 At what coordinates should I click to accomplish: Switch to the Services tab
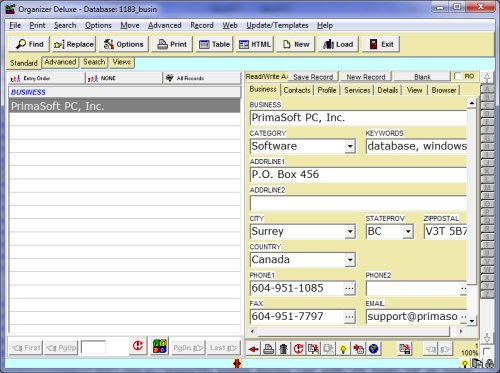(x=357, y=90)
